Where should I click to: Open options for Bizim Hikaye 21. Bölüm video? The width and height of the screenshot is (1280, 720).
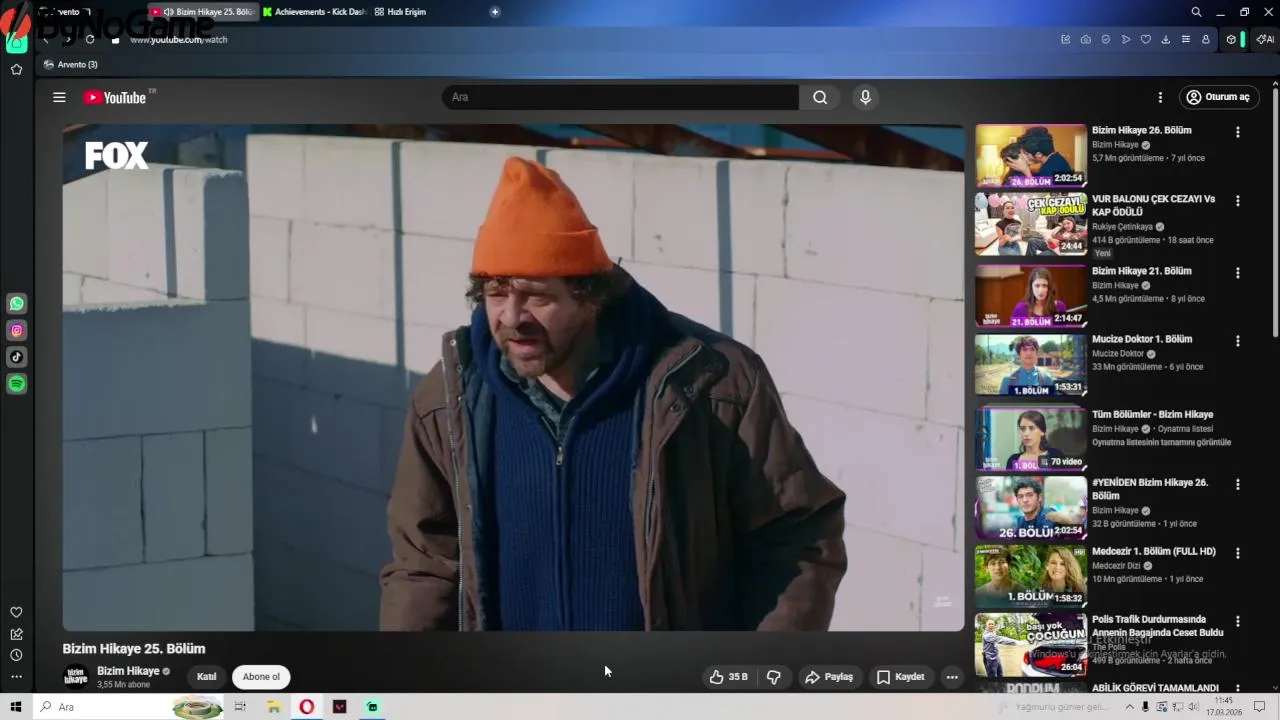1237,273
